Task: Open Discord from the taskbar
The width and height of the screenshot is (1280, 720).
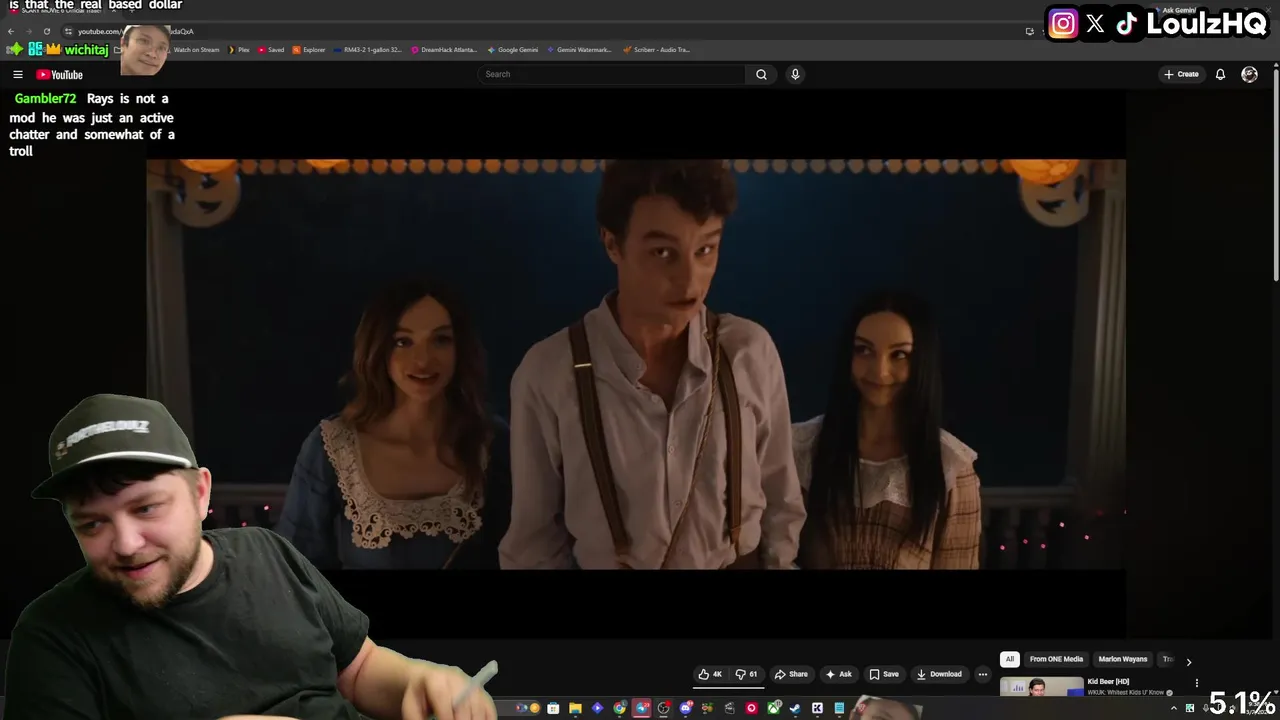Action: click(686, 708)
